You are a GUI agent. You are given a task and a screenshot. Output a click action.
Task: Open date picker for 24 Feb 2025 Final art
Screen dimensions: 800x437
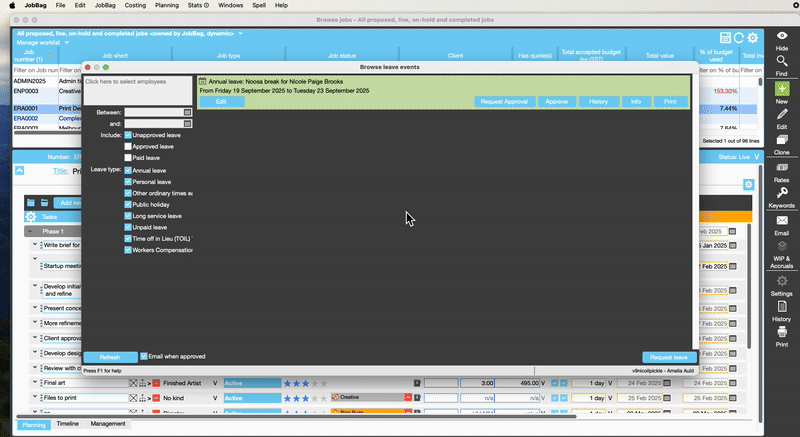(667, 383)
